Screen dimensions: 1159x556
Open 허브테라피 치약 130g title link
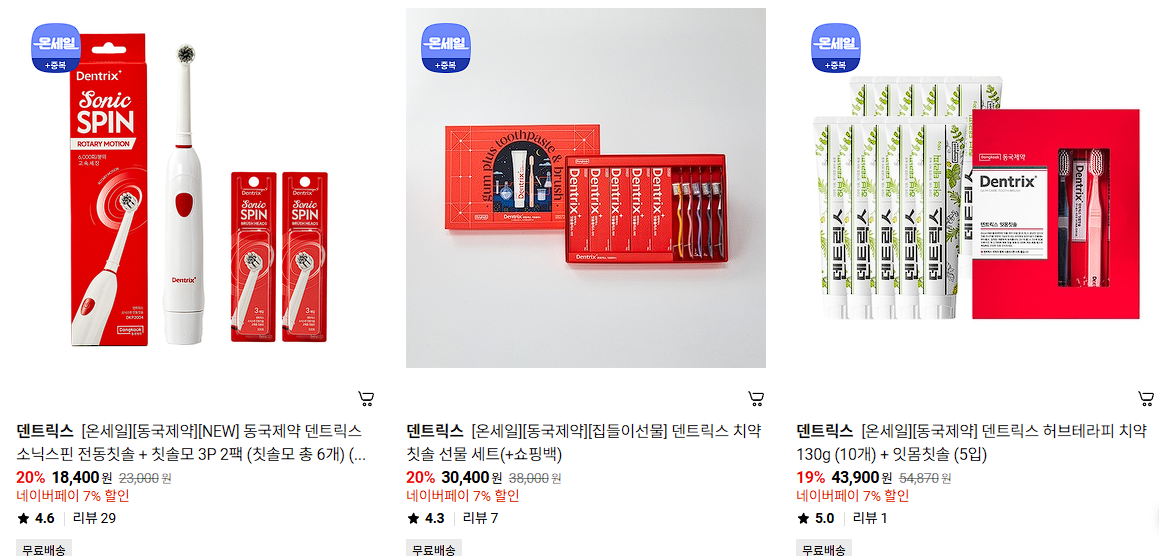(971, 442)
